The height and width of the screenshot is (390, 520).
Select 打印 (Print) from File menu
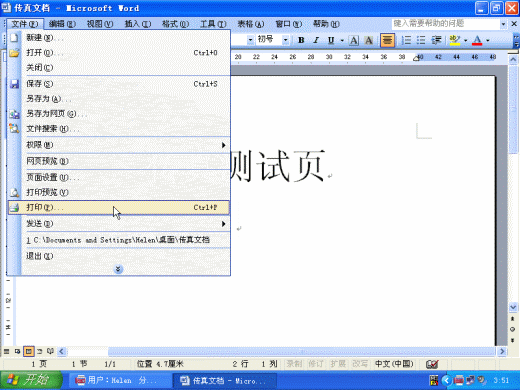[x=119, y=207]
